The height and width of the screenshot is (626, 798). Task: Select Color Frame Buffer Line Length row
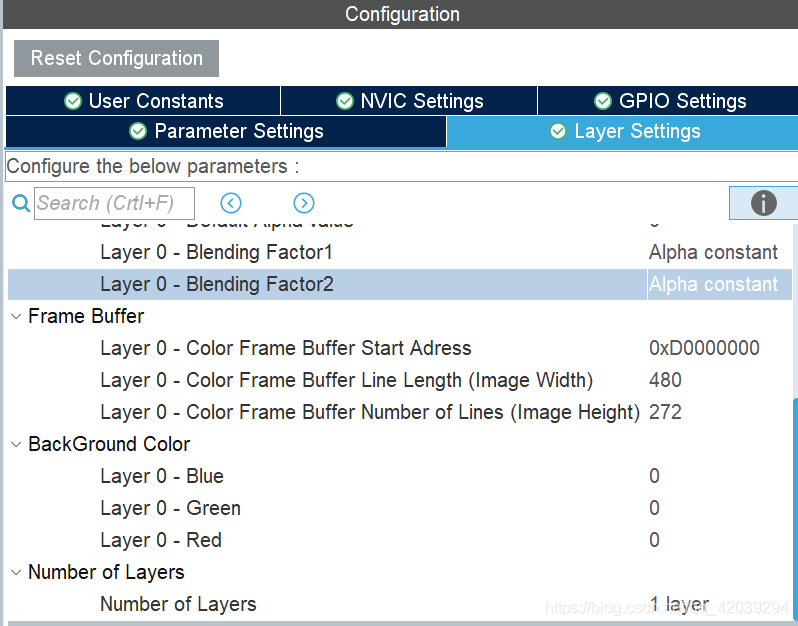click(x=400, y=380)
